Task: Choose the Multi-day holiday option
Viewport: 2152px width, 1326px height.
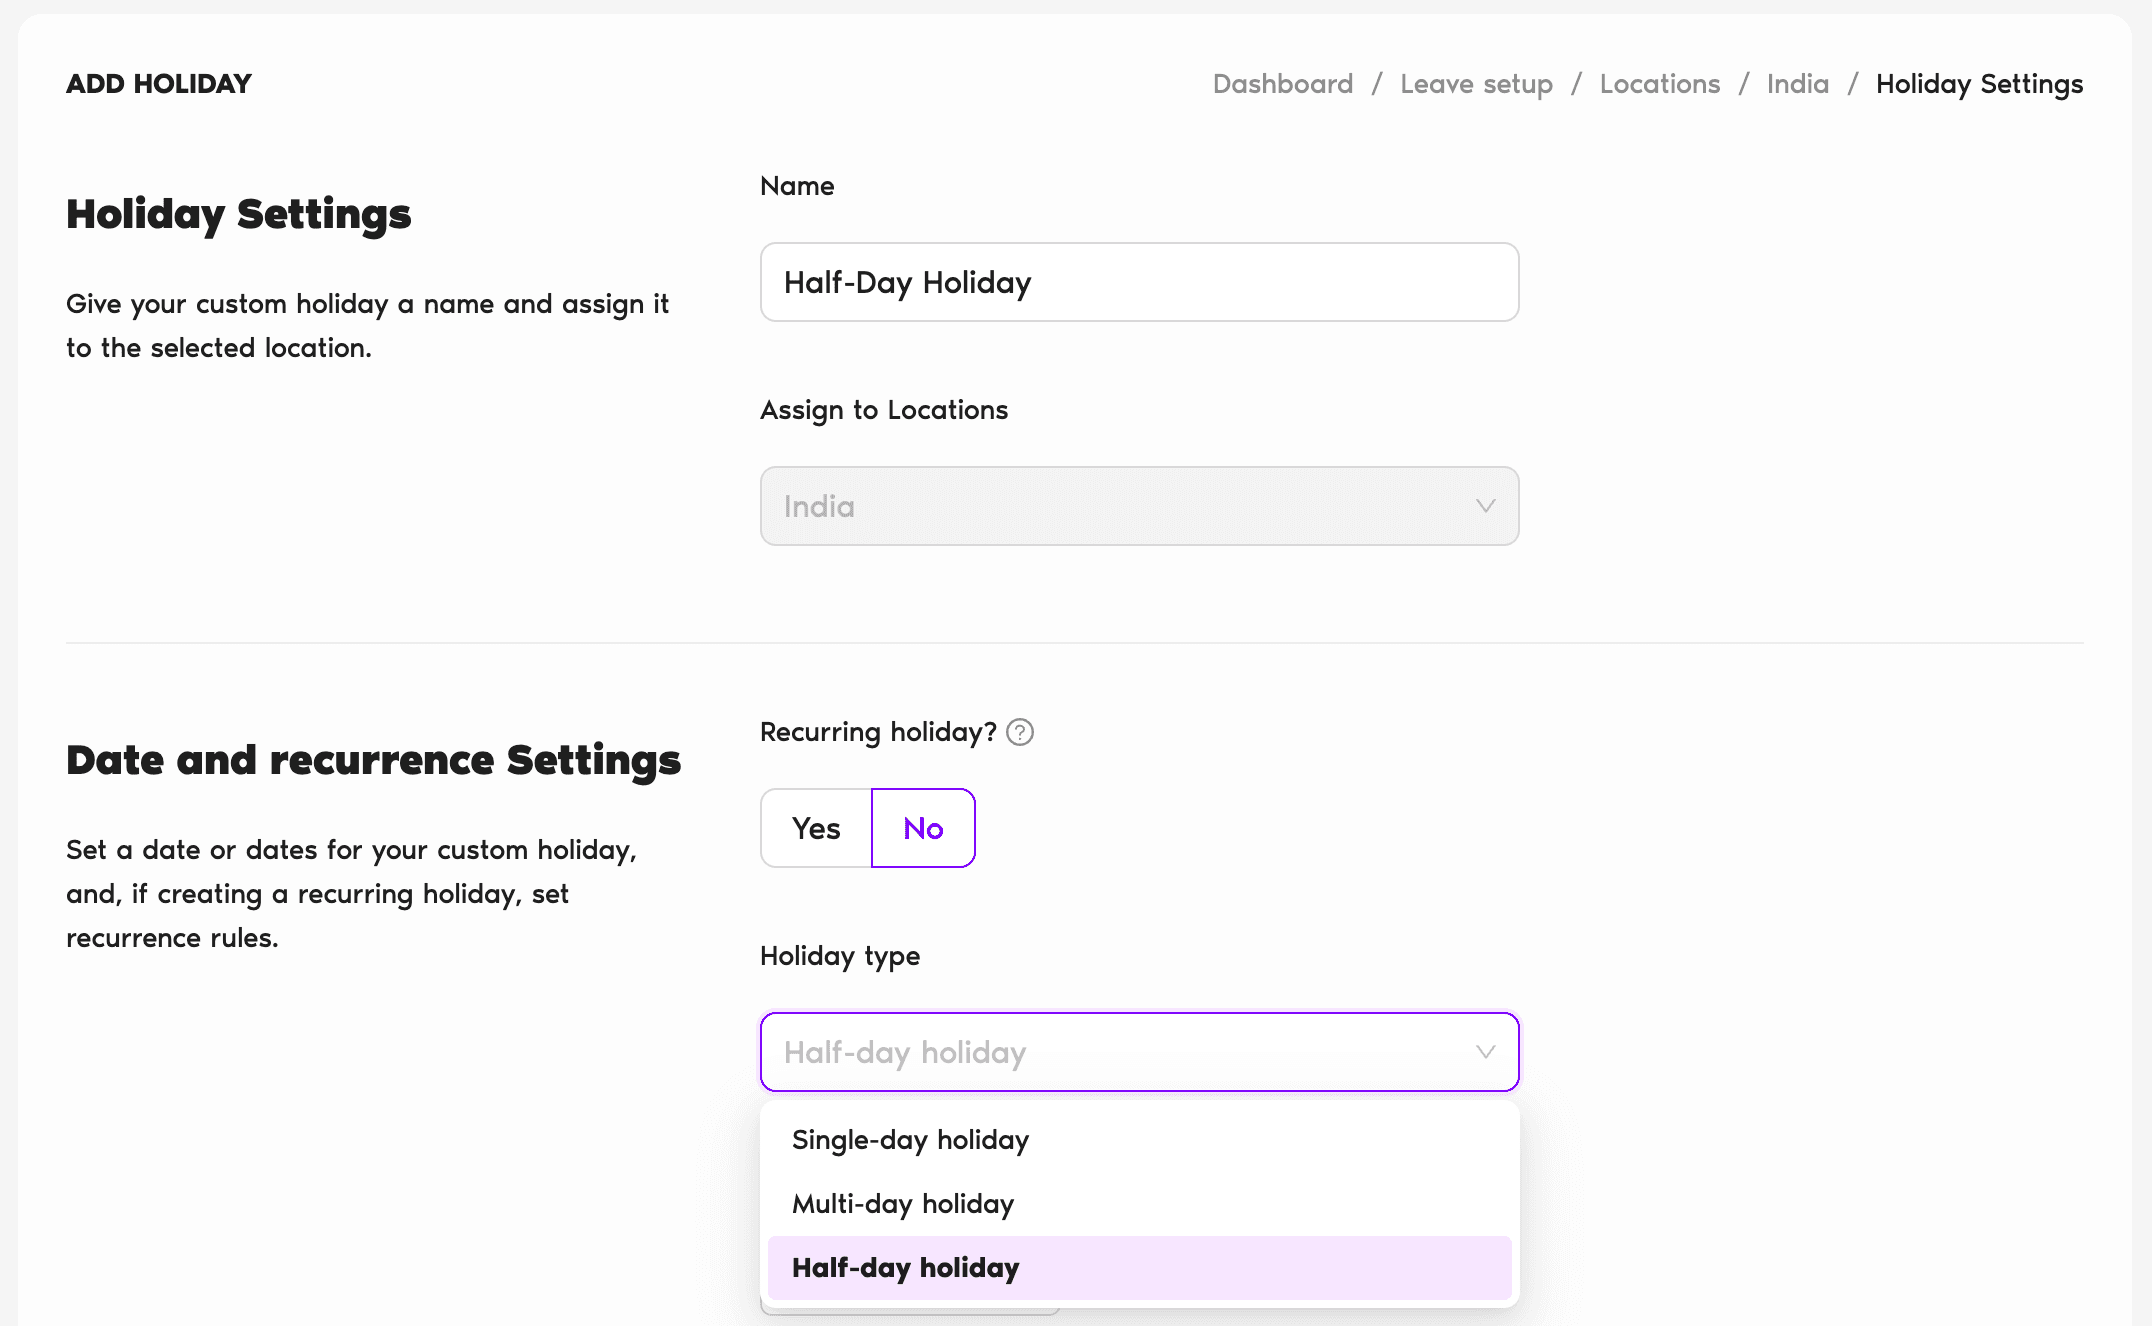Action: [x=903, y=1204]
